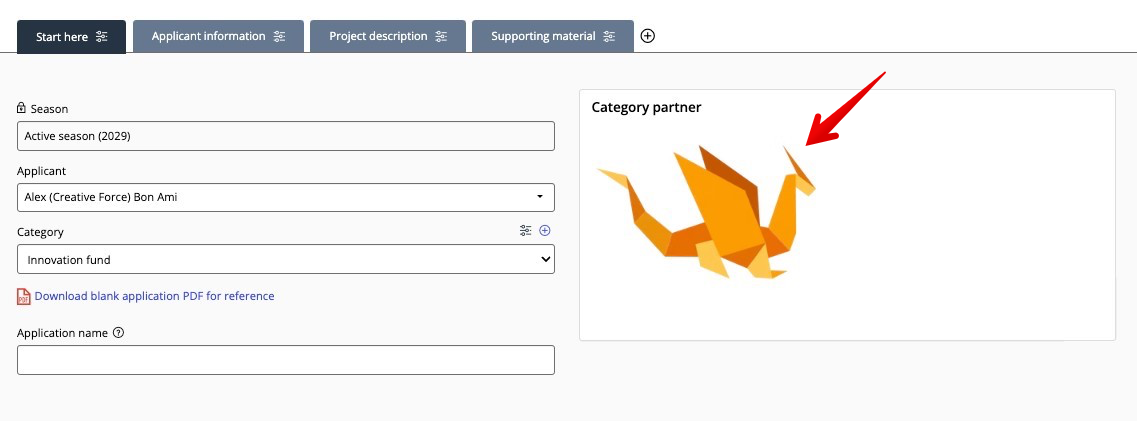
Task: Click the red PDF file icon
Action: (x=24, y=296)
